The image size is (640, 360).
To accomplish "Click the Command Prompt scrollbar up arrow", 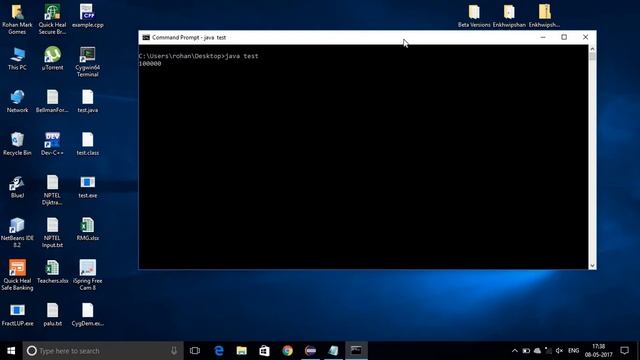I will tap(592, 49).
